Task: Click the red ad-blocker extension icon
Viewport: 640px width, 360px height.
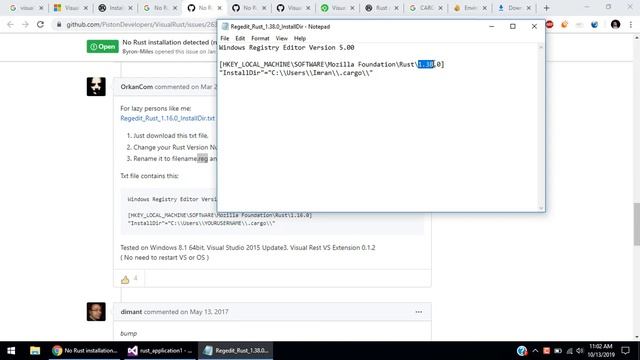Action: coord(549,24)
